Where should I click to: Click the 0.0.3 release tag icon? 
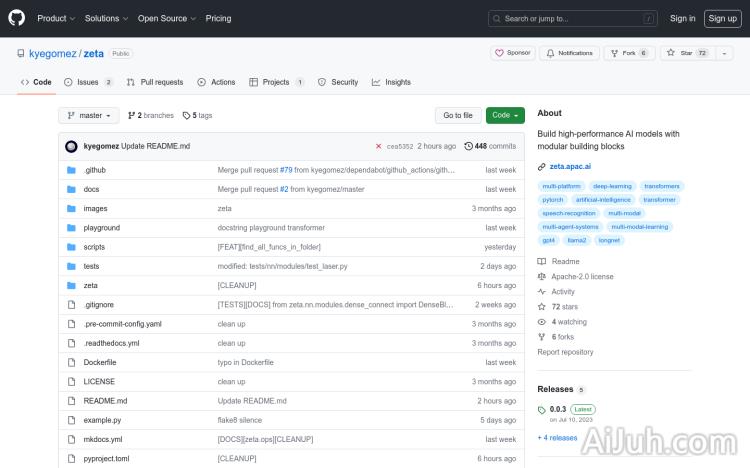pos(542,409)
